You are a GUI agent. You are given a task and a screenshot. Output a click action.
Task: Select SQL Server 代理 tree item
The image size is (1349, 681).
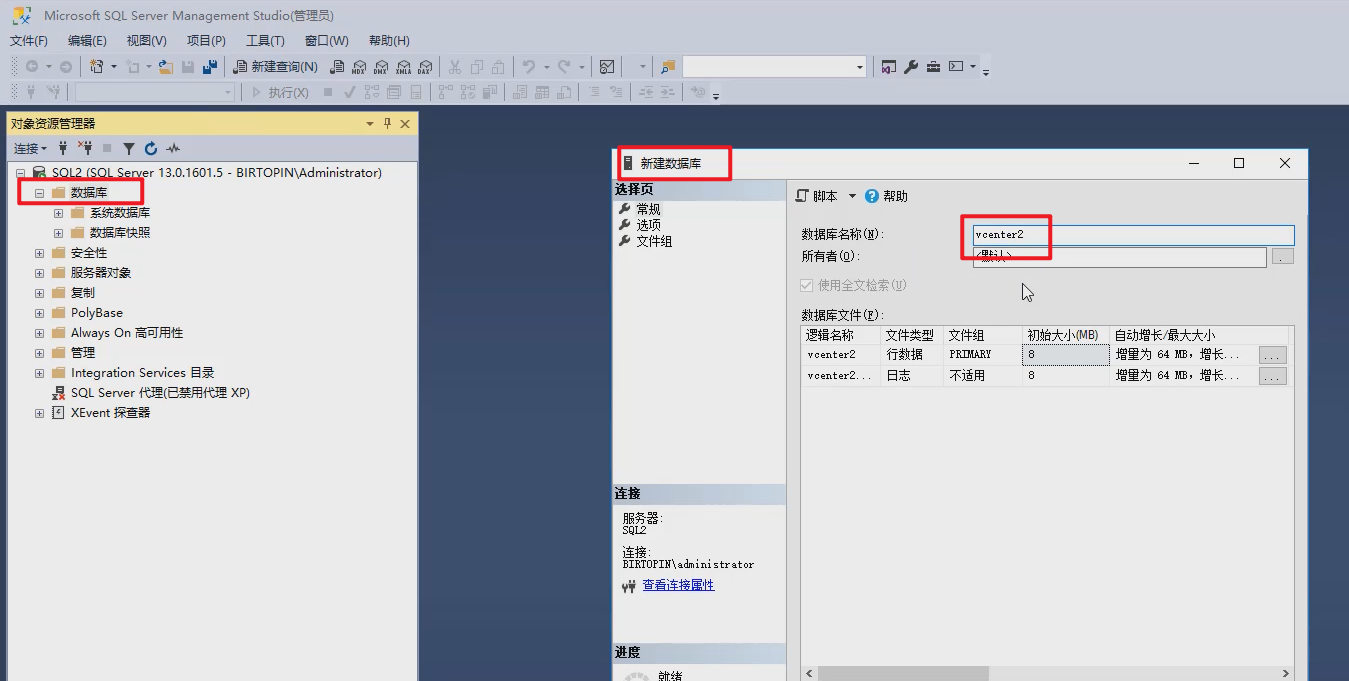160,393
